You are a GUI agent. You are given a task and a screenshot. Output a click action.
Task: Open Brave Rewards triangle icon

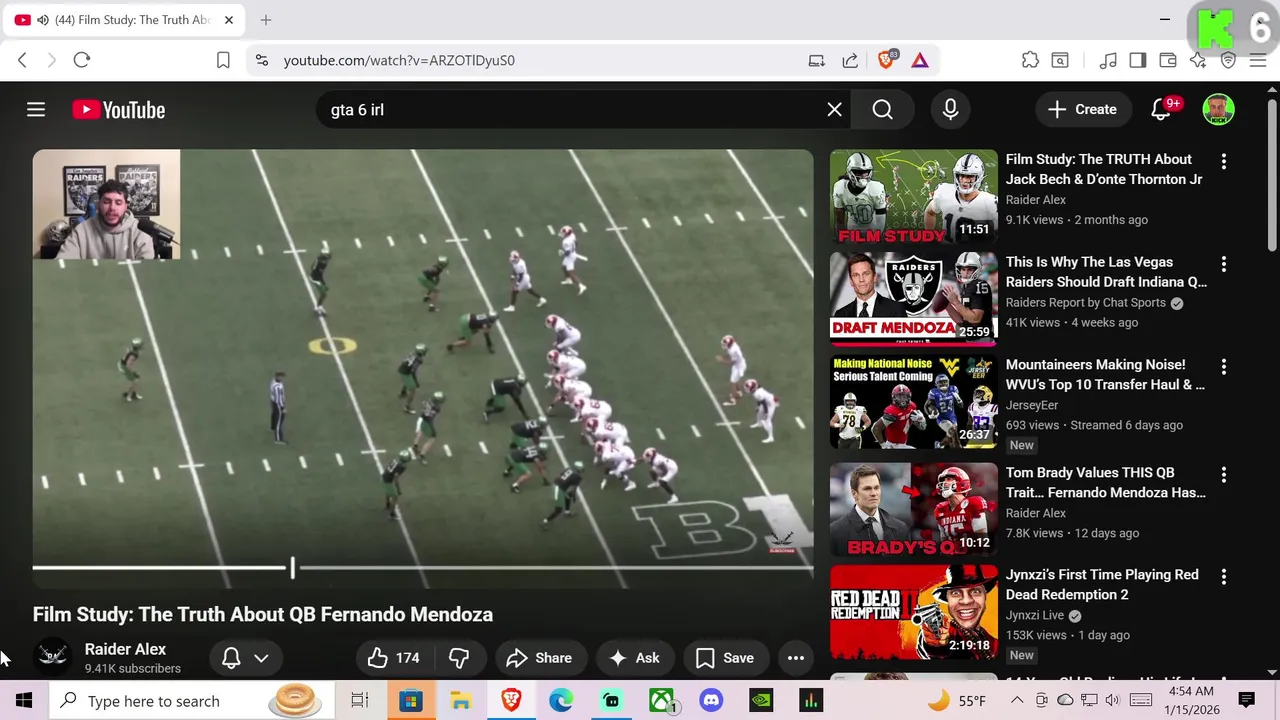[x=920, y=60]
